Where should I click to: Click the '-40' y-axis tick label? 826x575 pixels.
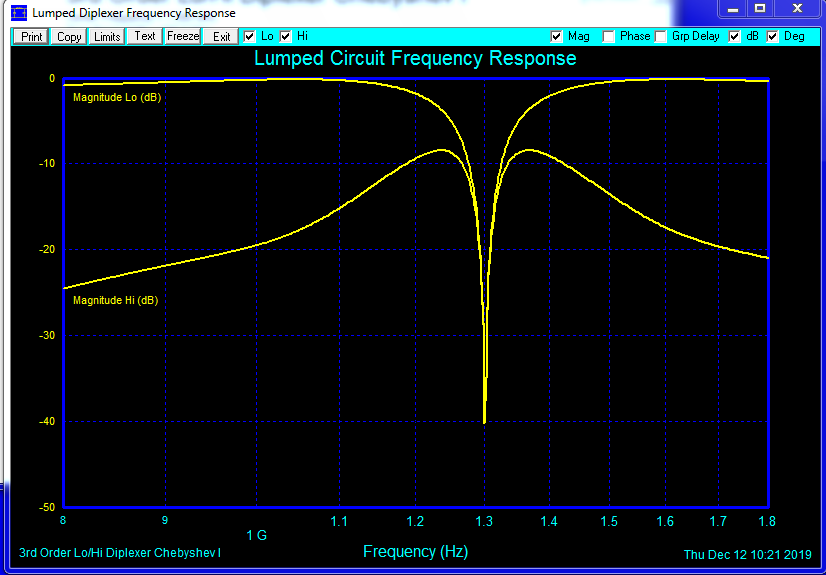click(47, 421)
